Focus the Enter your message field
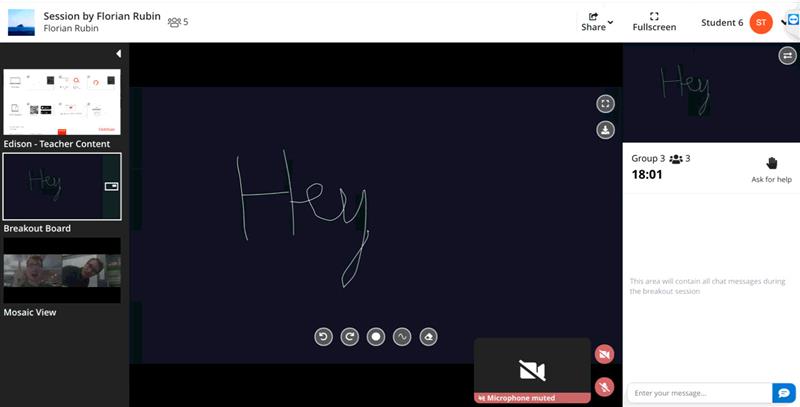This screenshot has height=407, width=800. tap(698, 393)
